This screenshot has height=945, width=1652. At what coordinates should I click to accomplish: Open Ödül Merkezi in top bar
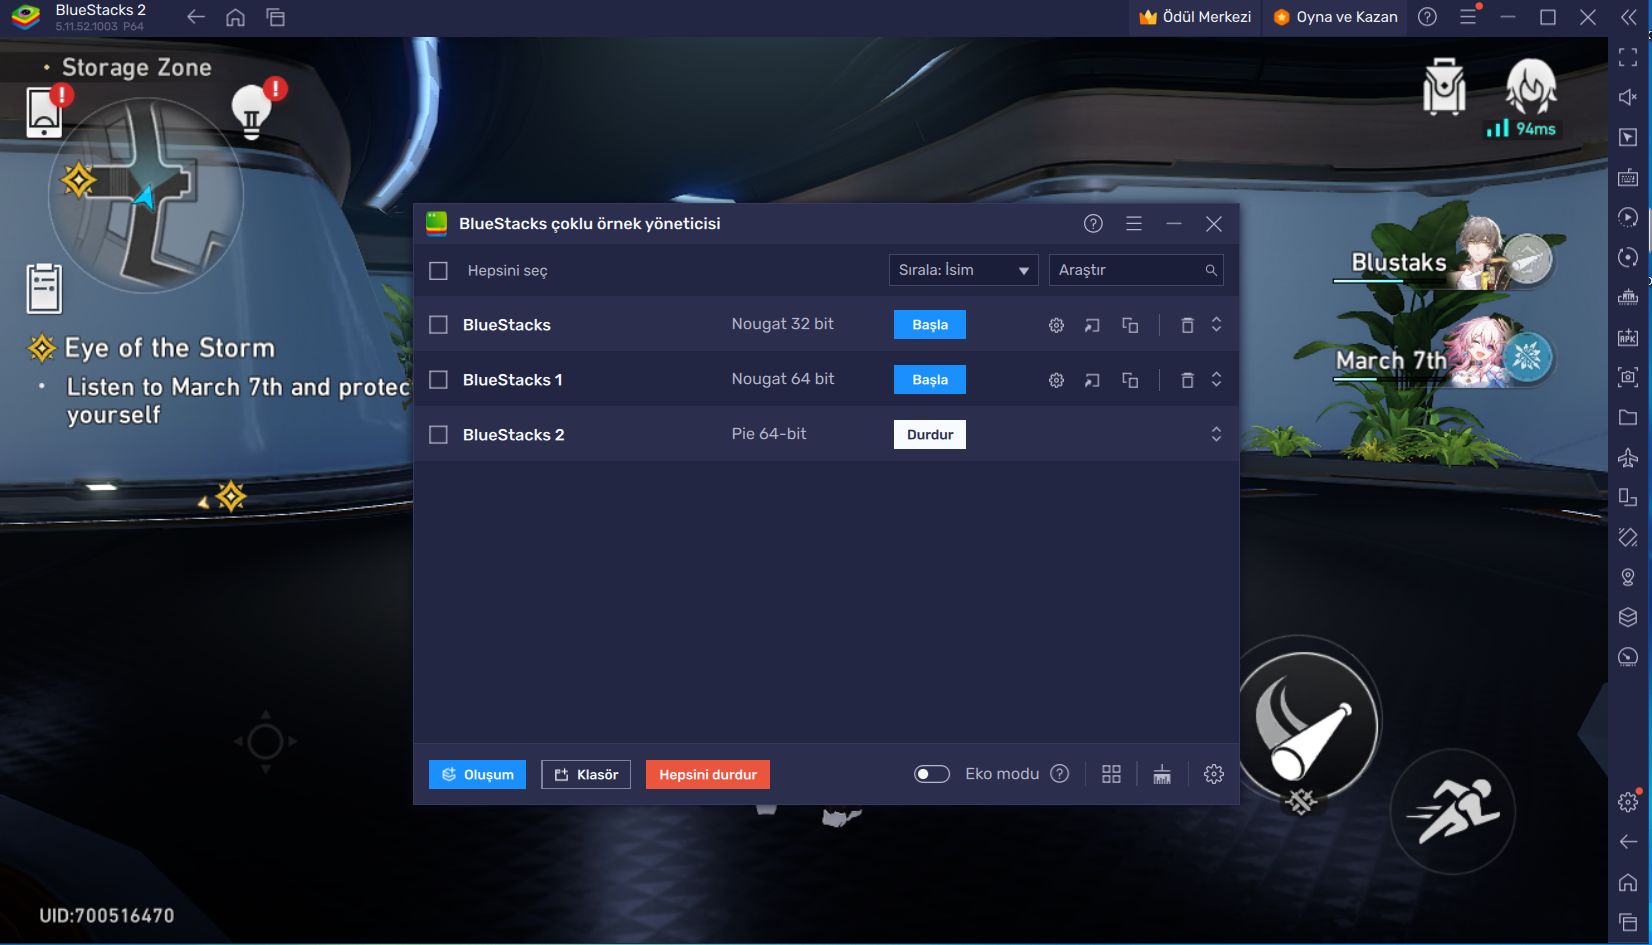[1195, 17]
